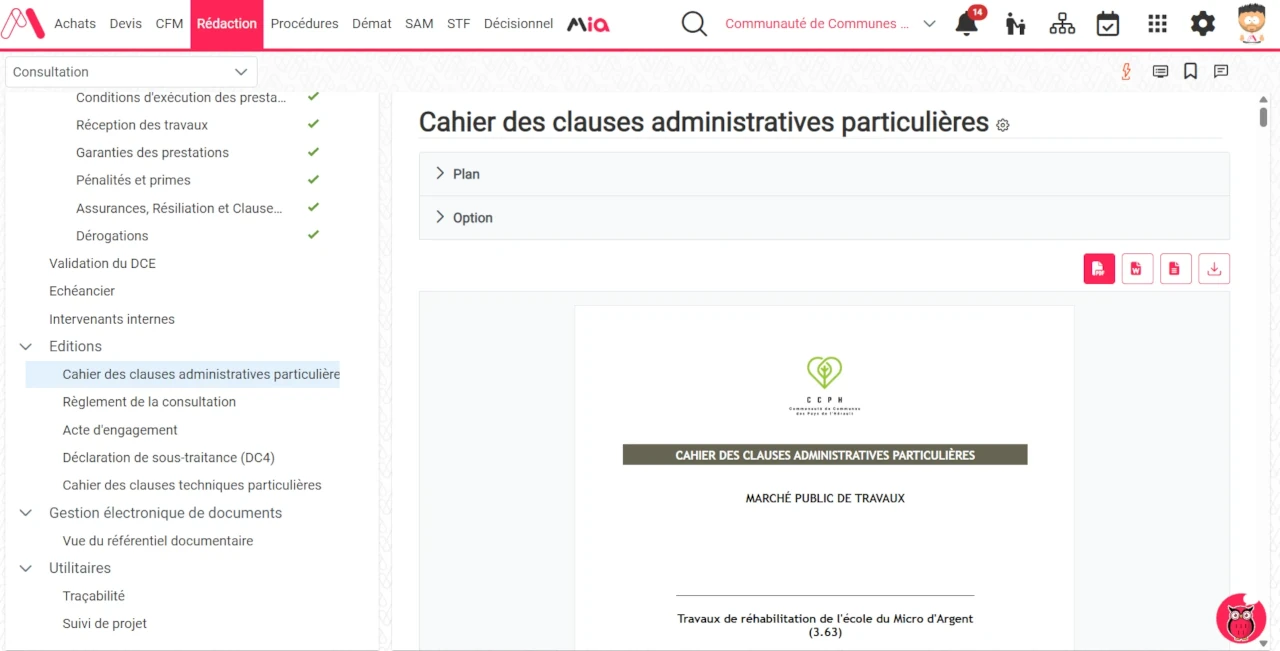Open notifications bell with 14 badge

(x=968, y=22)
